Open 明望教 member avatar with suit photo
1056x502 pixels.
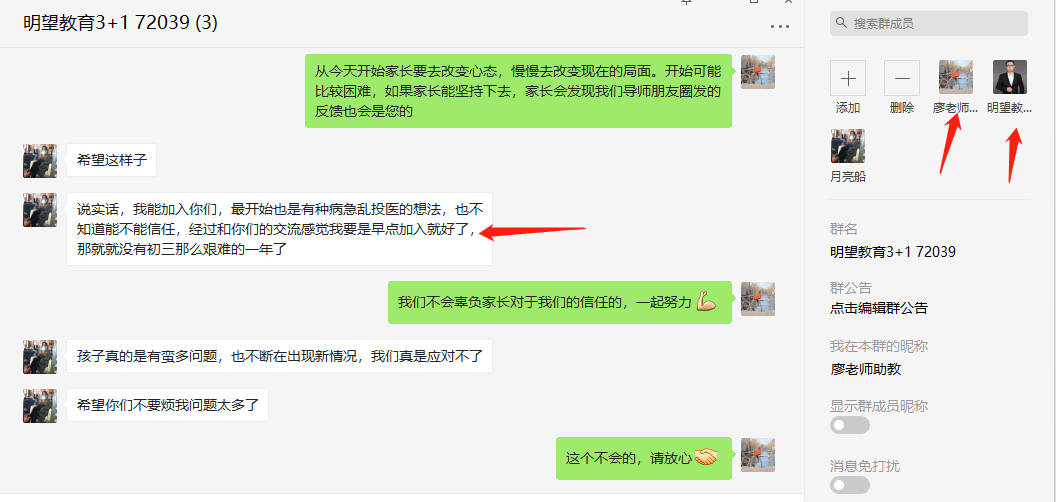pyautogui.click(x=1010, y=77)
